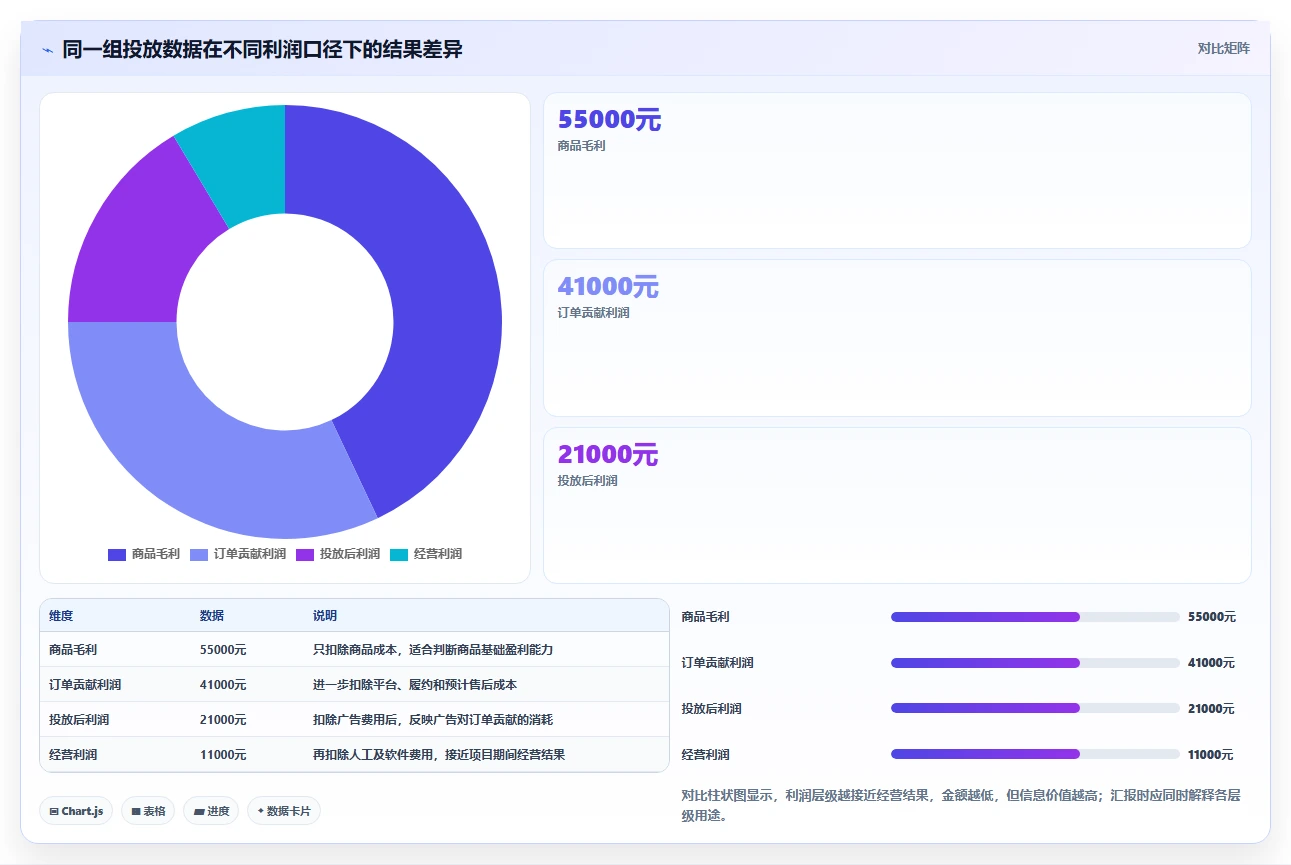Click description 再扣除人工及软件费用 in table
This screenshot has width=1291, height=865.
click(x=439, y=755)
